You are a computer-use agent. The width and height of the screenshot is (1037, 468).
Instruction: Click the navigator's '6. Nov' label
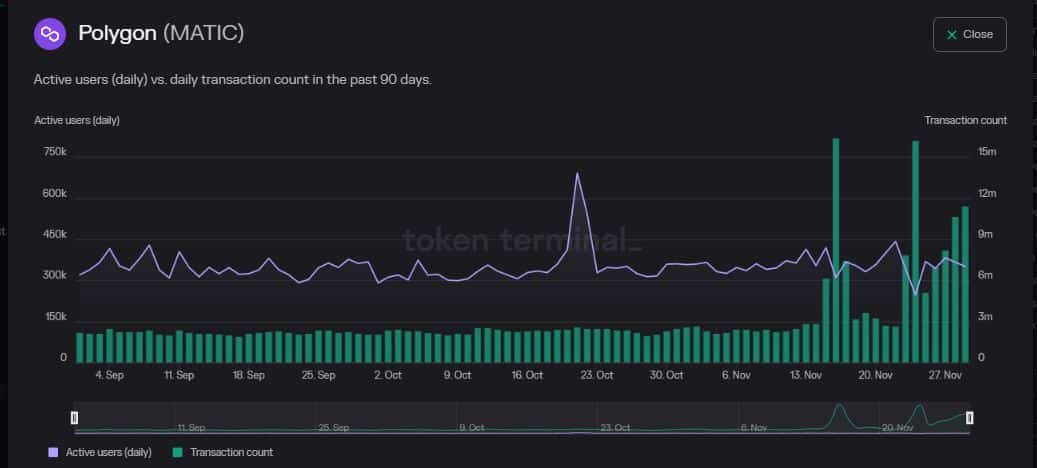point(754,428)
